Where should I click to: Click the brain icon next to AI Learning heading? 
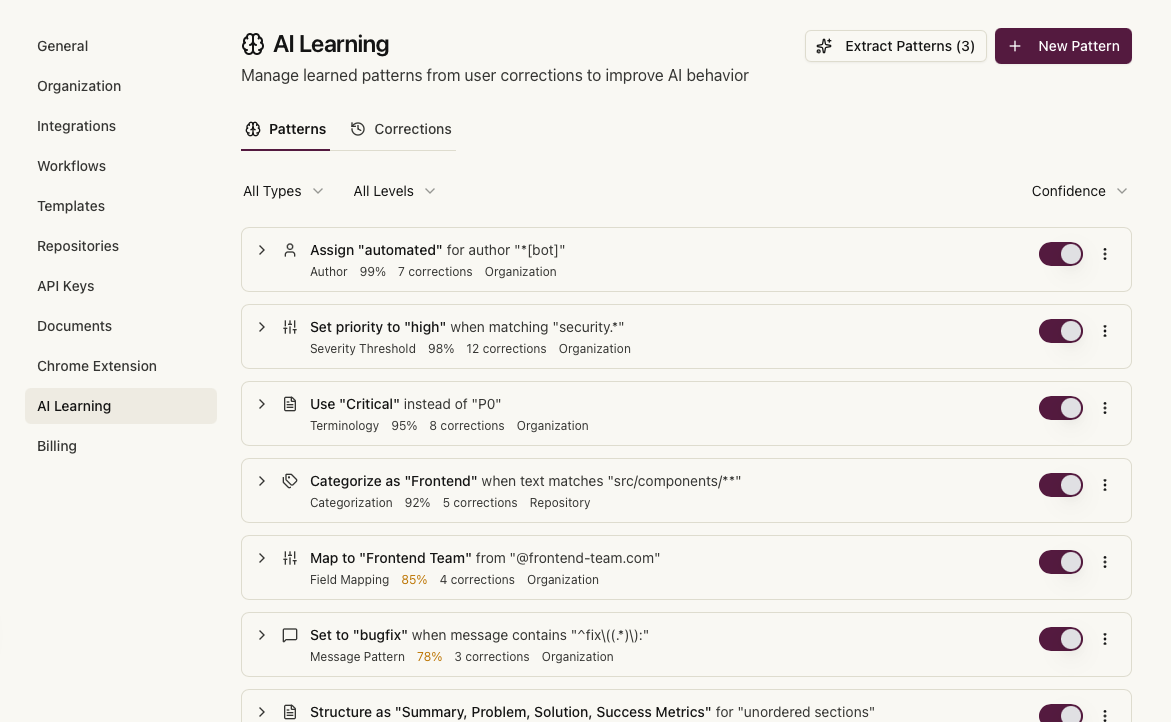(253, 44)
